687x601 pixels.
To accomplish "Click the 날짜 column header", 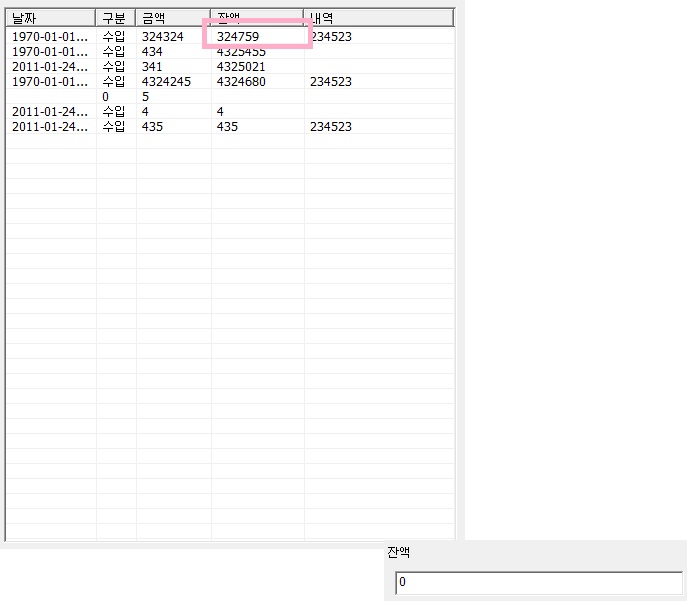I will coord(50,18).
